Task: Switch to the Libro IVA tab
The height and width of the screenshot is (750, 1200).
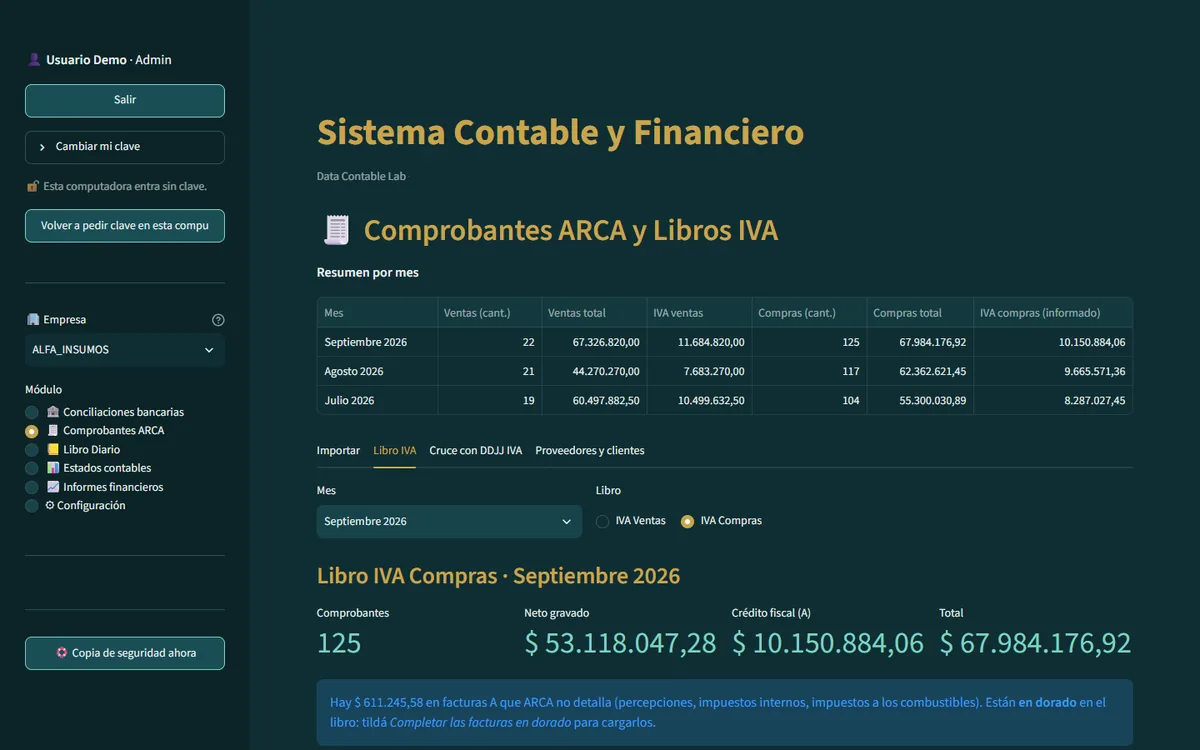Action: point(395,451)
